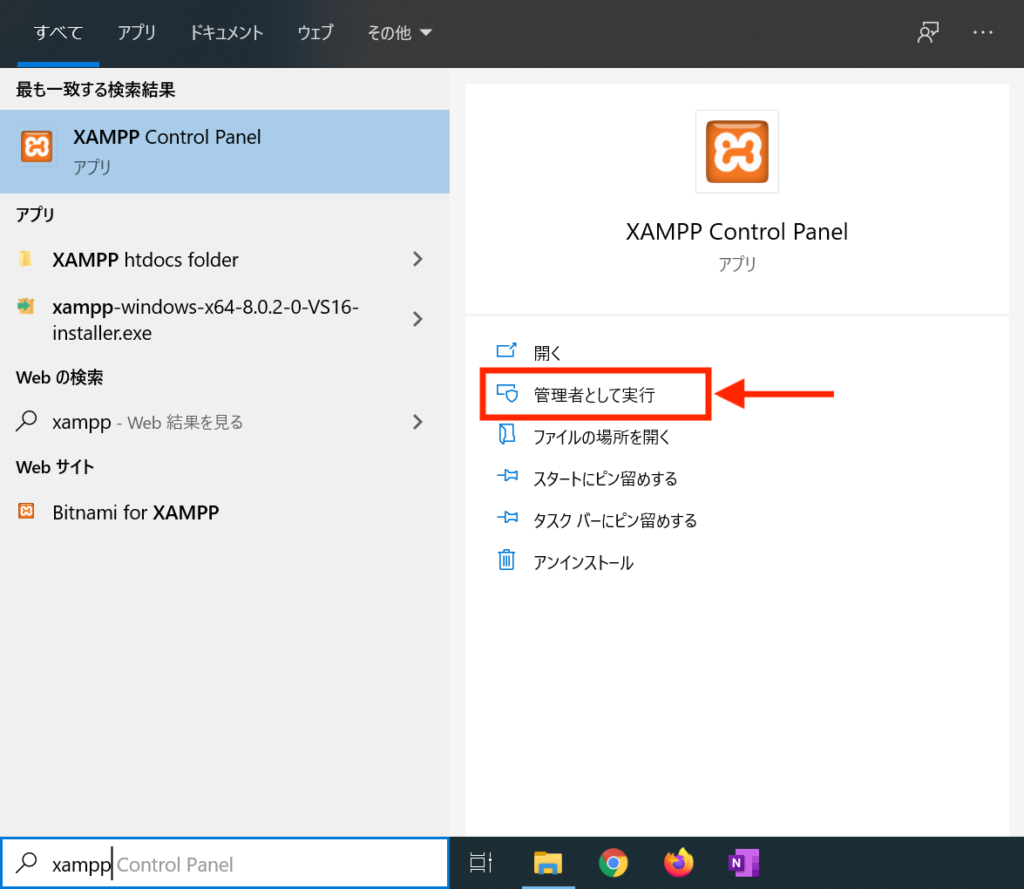Open the その他 filter dropdown
This screenshot has height=889, width=1024.
399,32
